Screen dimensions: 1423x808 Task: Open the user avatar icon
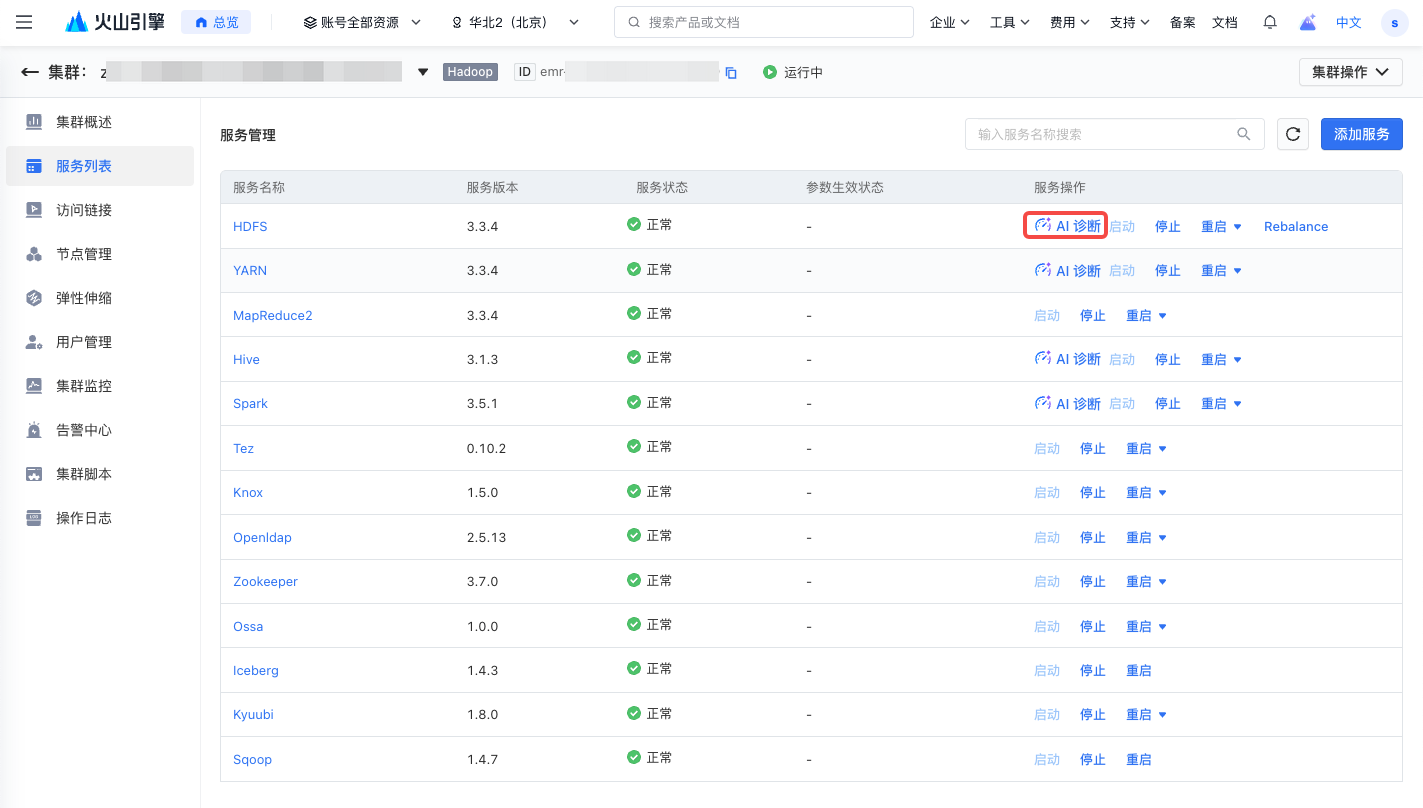click(x=1394, y=23)
